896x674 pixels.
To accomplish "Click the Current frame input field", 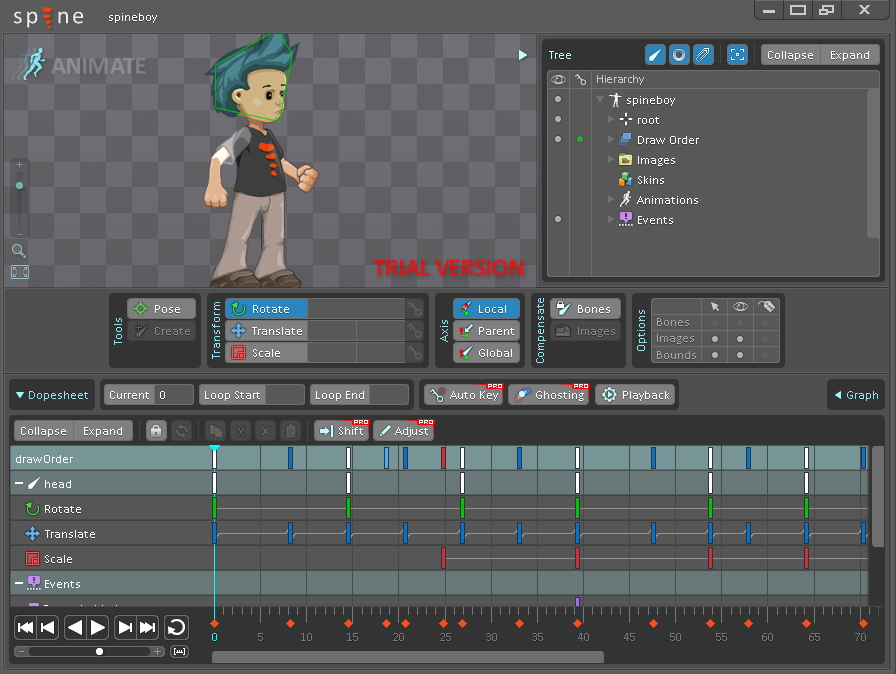I will (174, 395).
